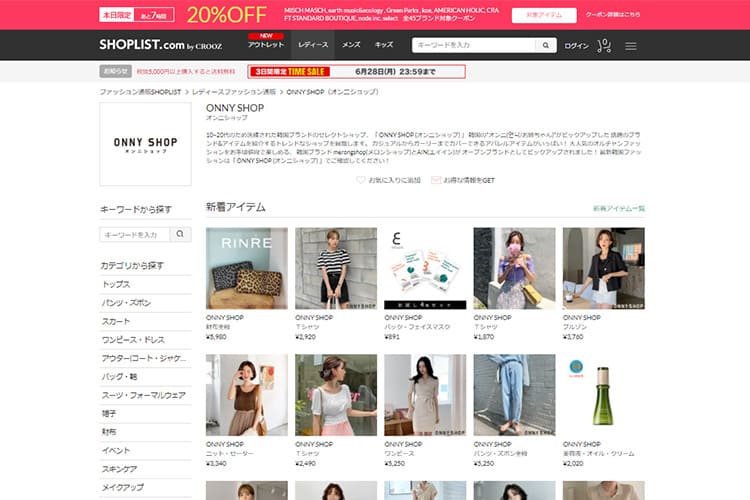Image resolution: width=750 pixels, height=500 pixels.
Task: Click the ¥891 price text
Action: (392, 337)
